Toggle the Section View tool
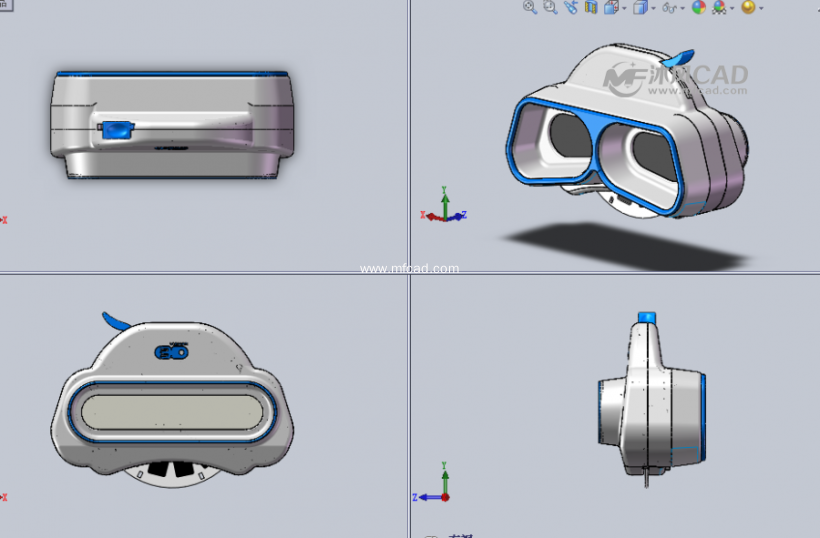This screenshot has width=820, height=538. point(591,7)
